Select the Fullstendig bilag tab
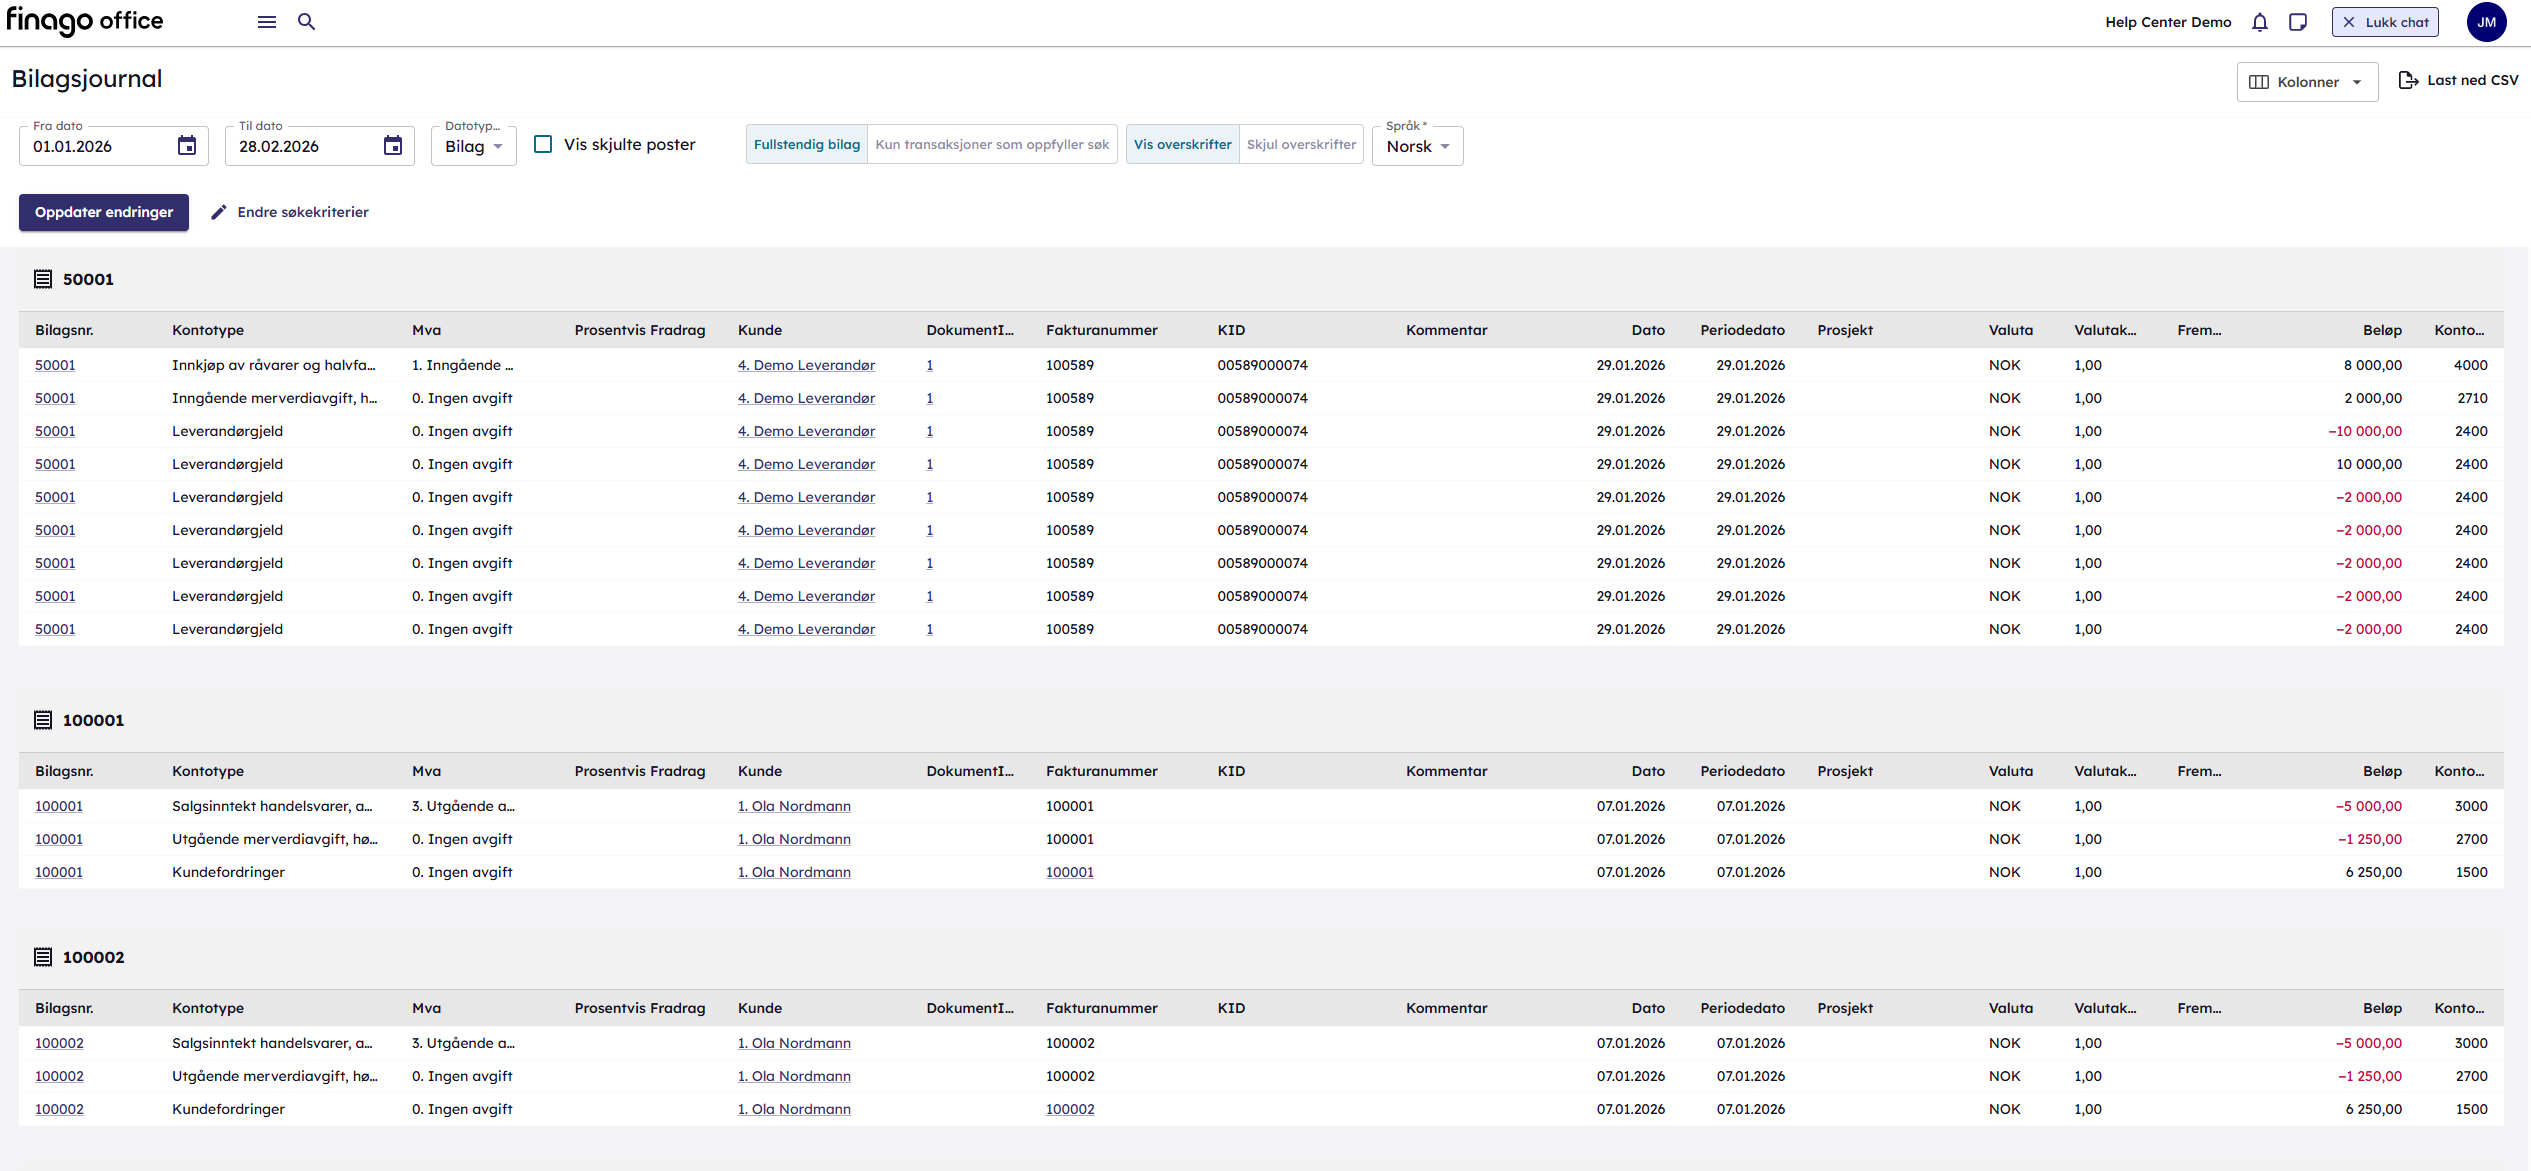The image size is (2531, 1171). click(806, 144)
